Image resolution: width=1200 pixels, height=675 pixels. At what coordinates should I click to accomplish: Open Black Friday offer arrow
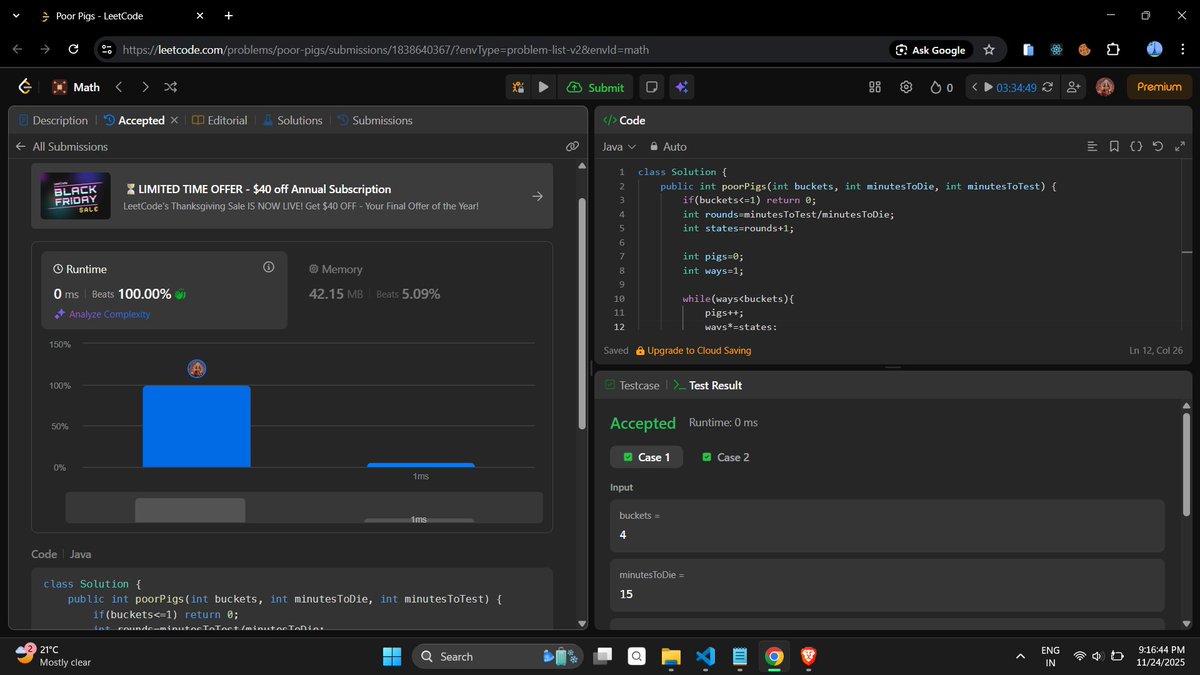pos(537,196)
